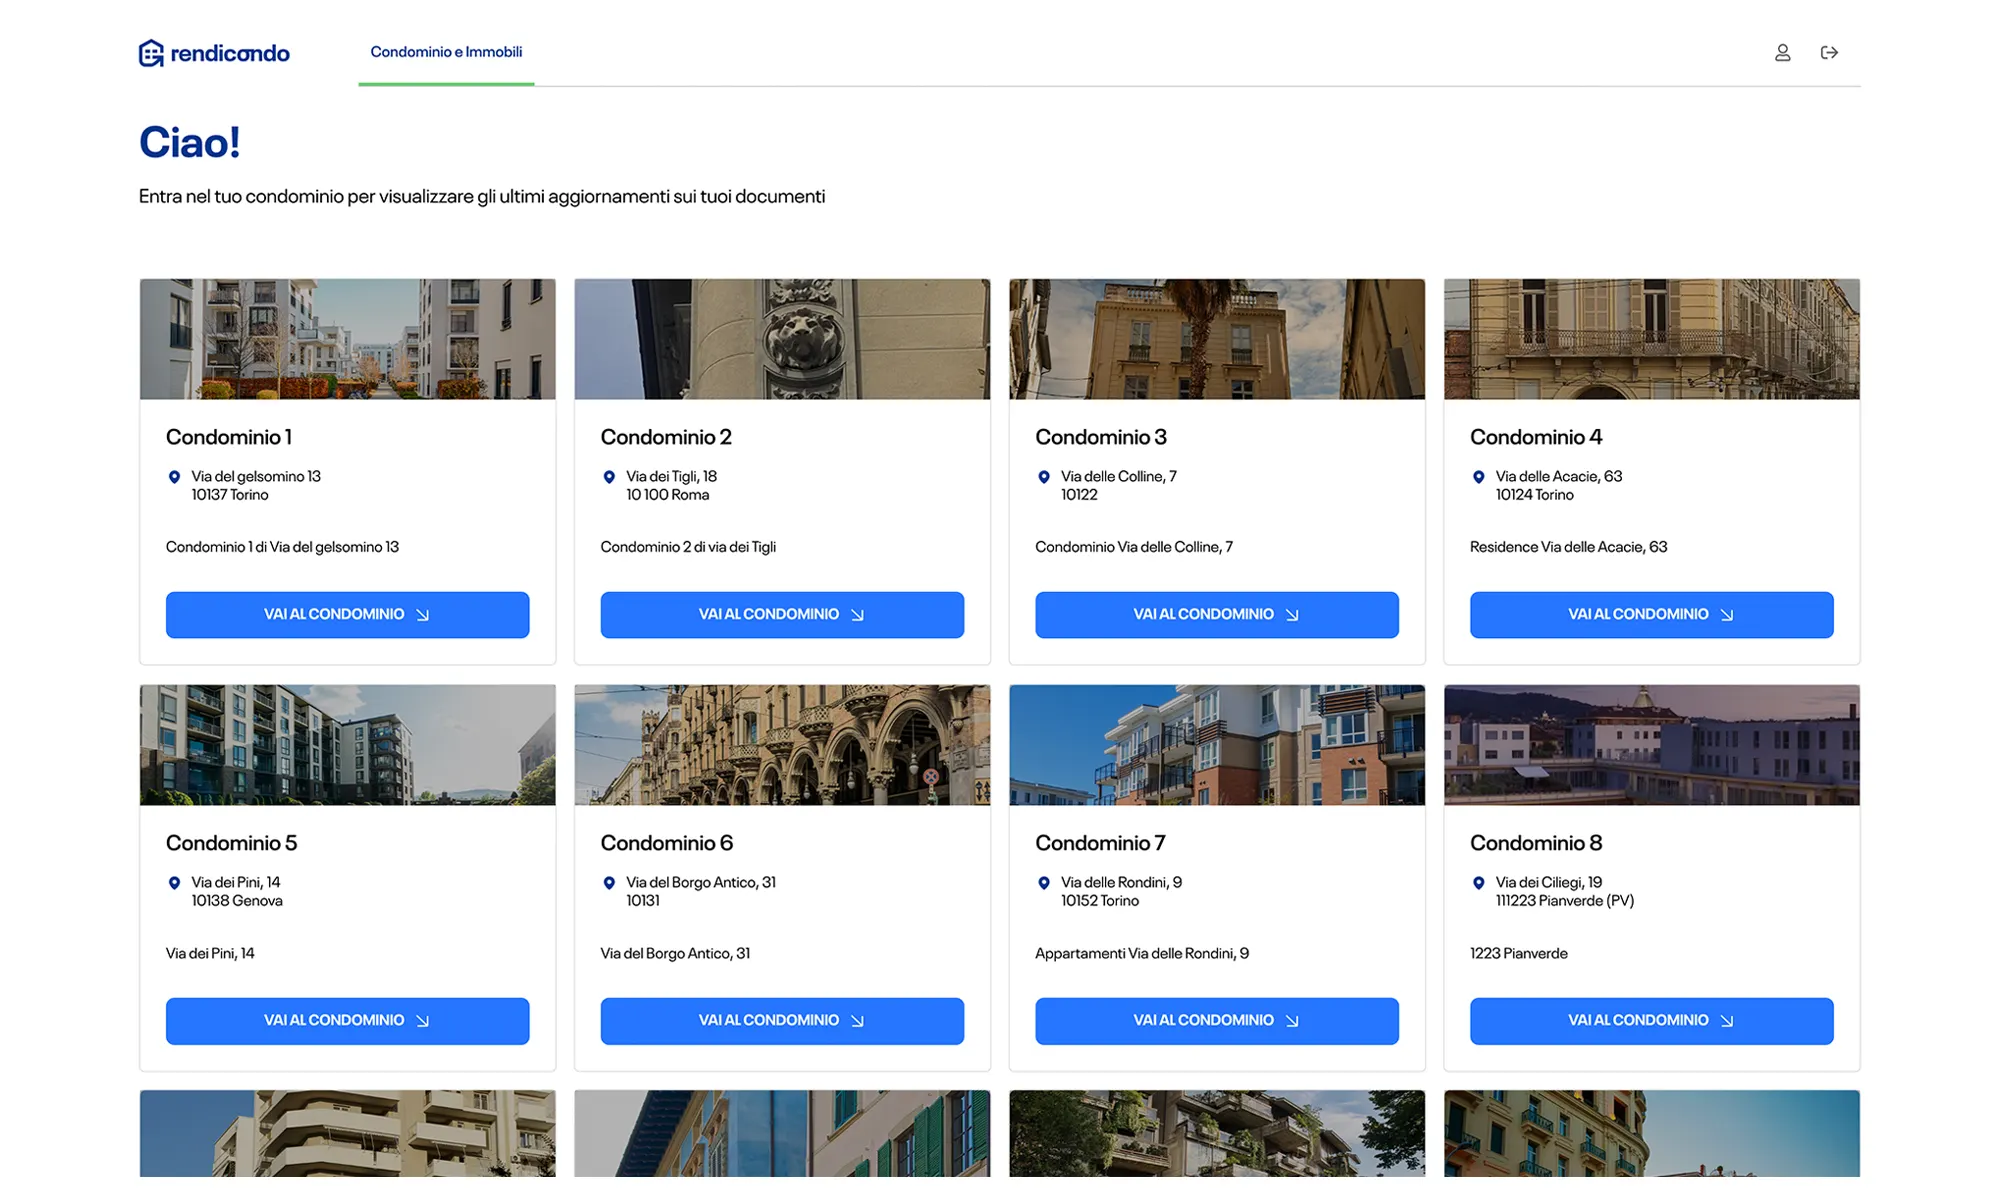This screenshot has width=2000, height=1200.
Task: Click the Condominio 2 lion relief photo
Action: [782, 339]
